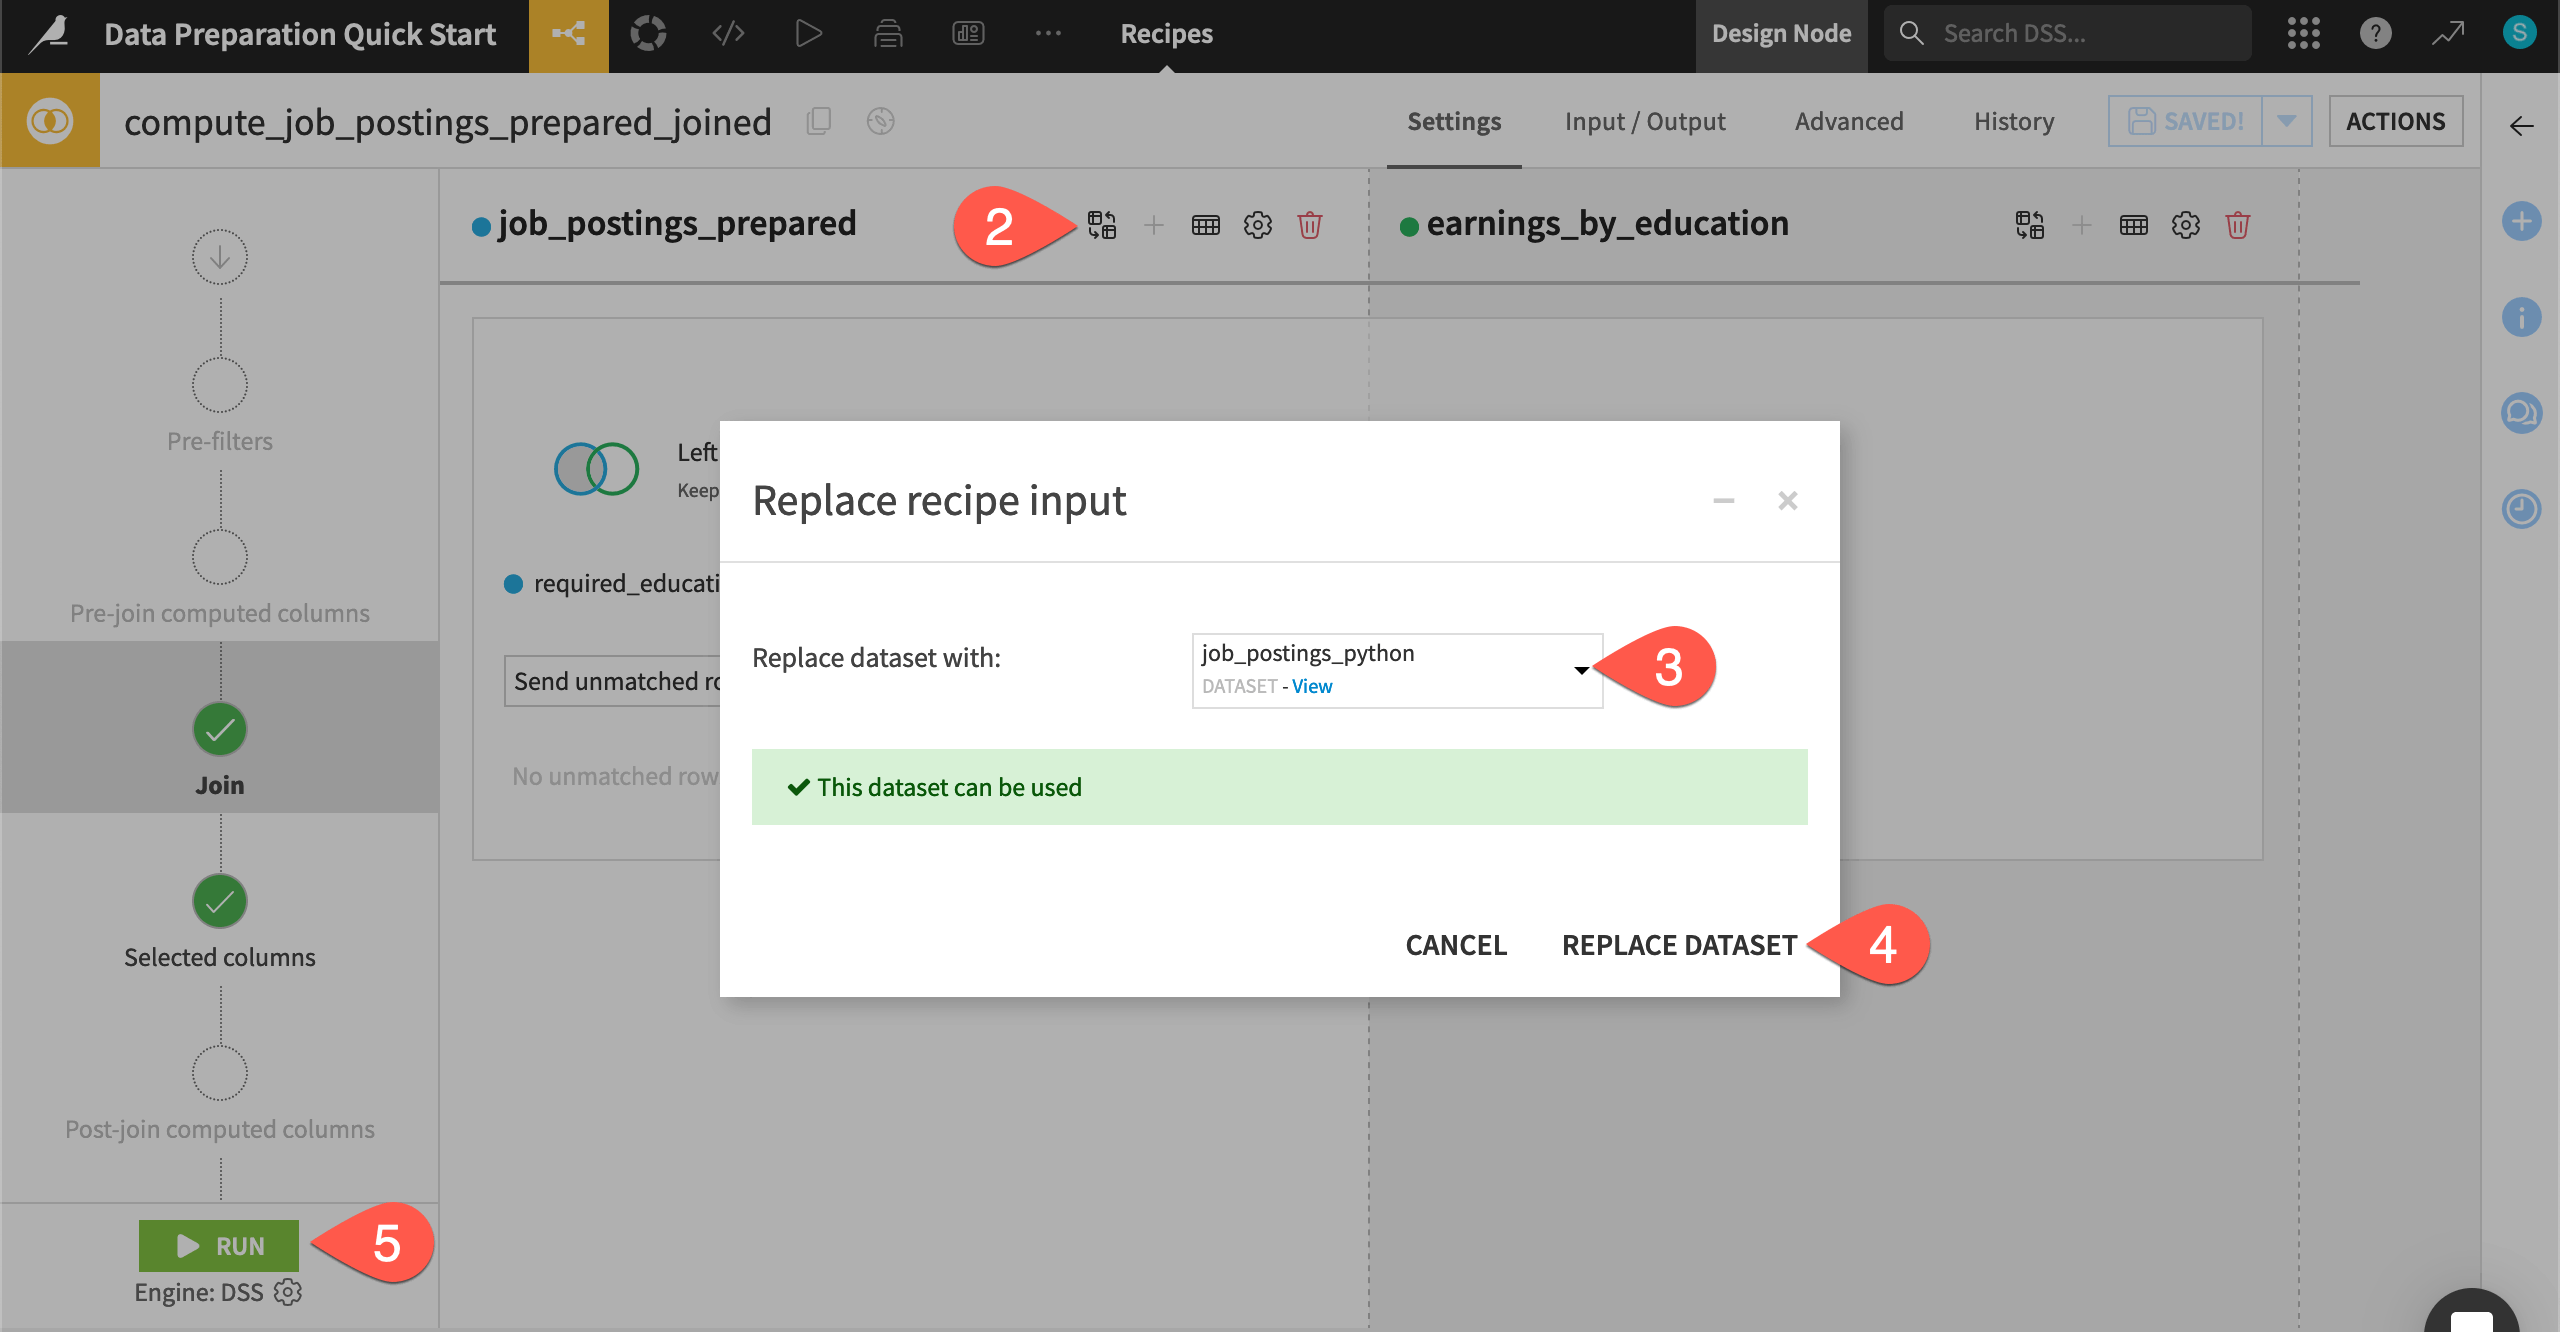Open the ACTIONS button
The image size is (2560, 1332).
tap(2395, 121)
